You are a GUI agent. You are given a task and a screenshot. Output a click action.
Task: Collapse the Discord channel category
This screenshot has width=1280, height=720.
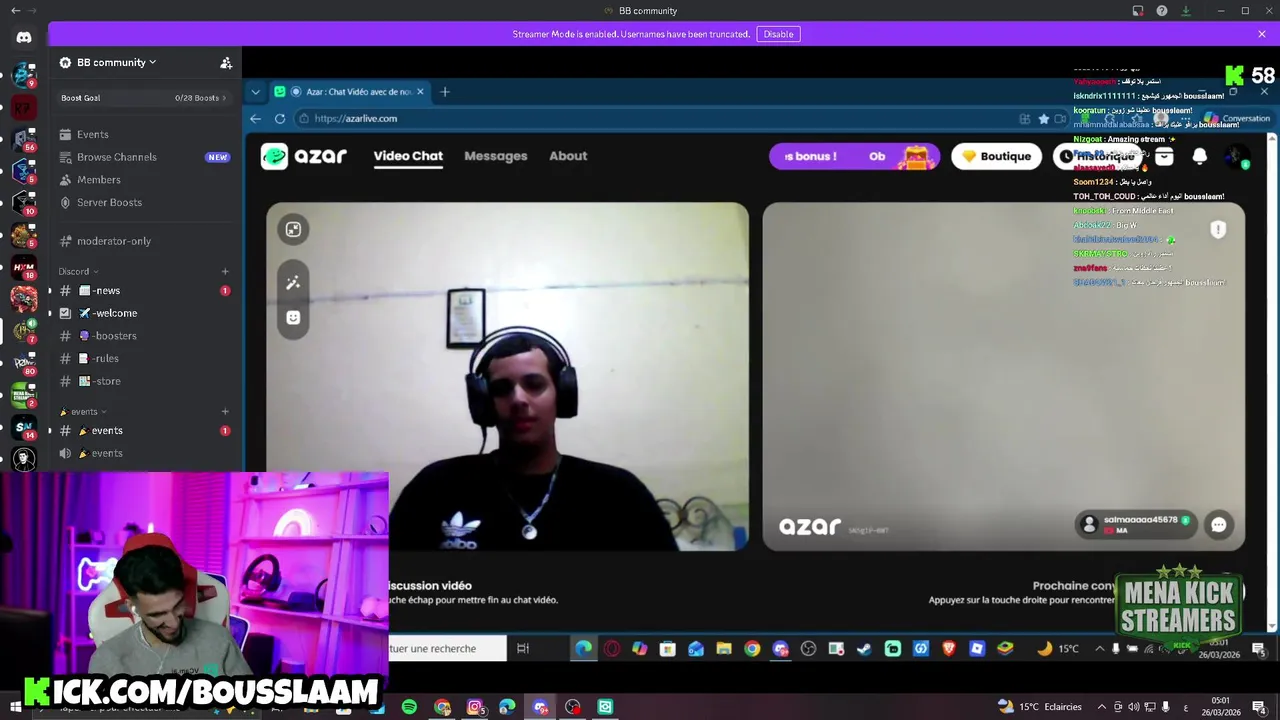(x=78, y=271)
